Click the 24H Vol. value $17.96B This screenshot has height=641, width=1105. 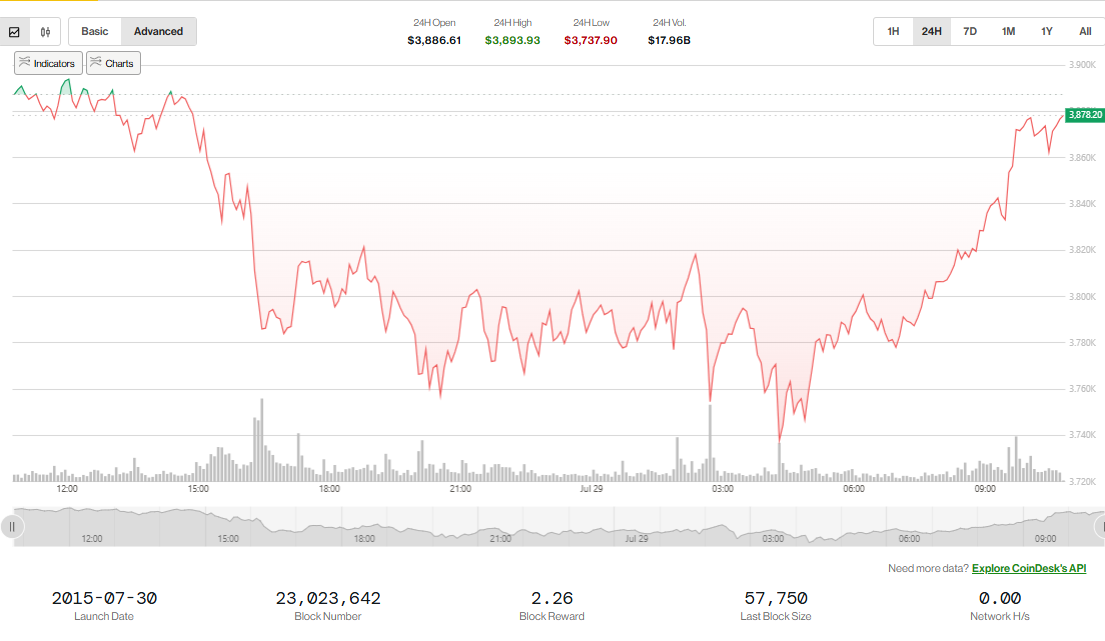(669, 40)
